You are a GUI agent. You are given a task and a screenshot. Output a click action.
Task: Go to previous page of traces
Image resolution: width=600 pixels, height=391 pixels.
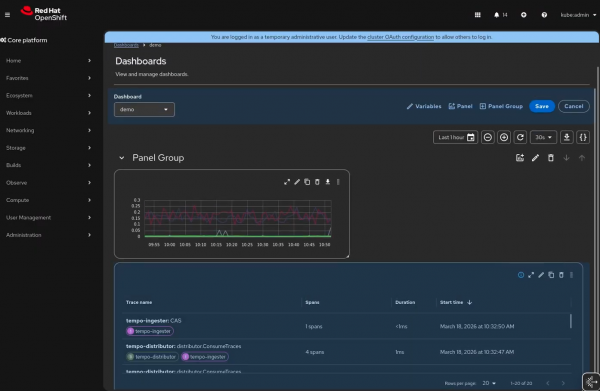point(548,383)
